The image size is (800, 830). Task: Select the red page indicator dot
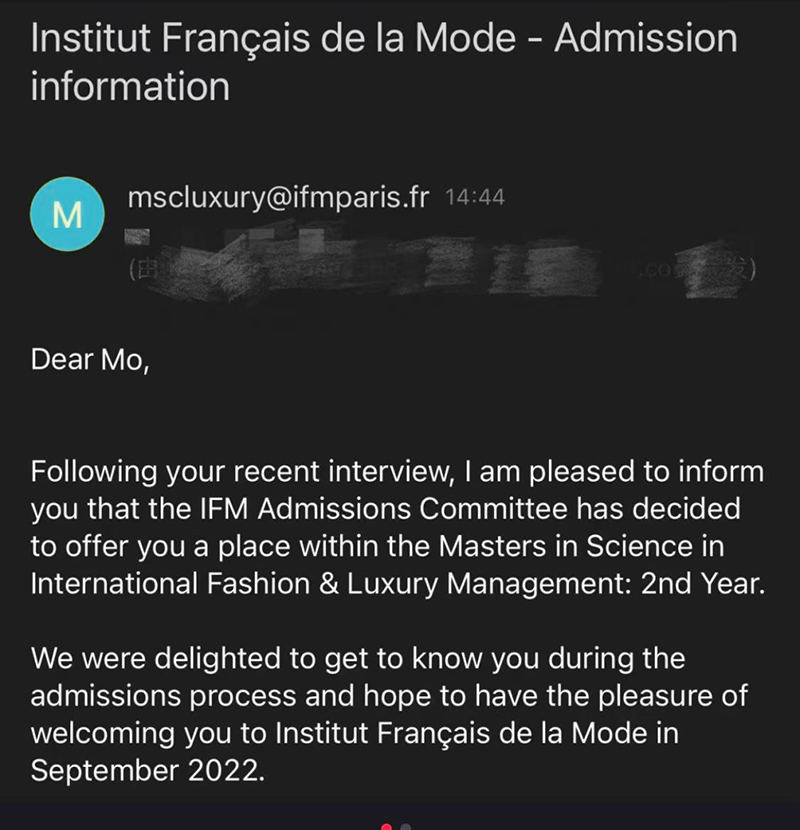(x=387, y=826)
